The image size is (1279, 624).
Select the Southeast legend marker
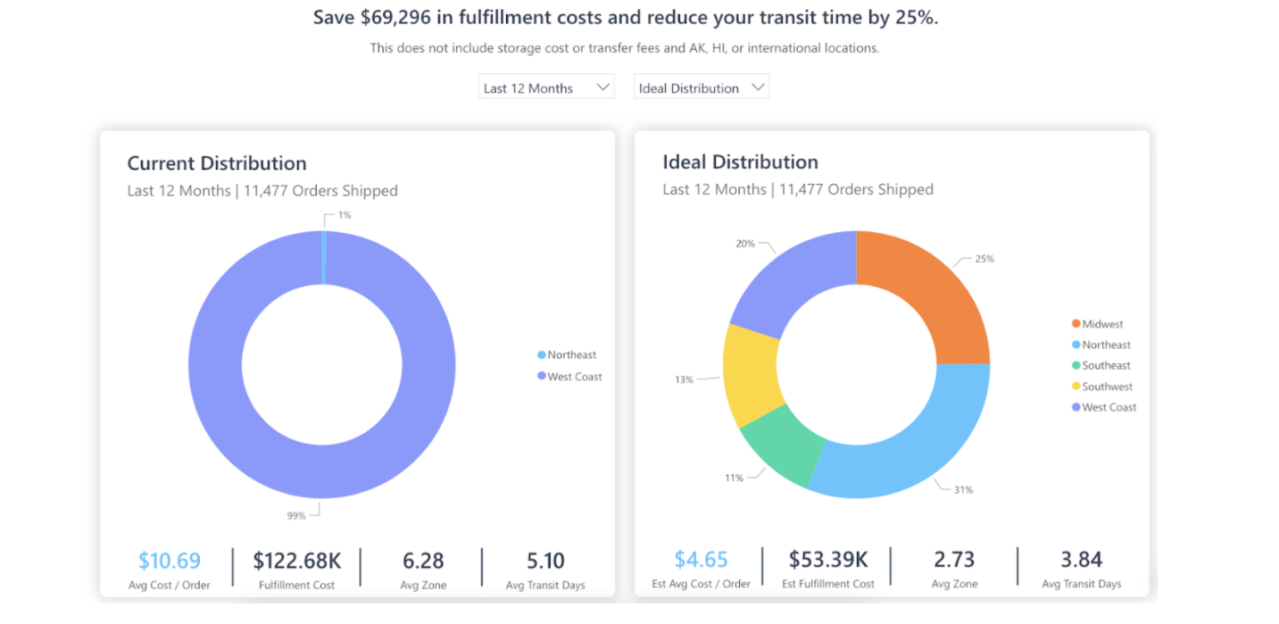tap(1076, 366)
